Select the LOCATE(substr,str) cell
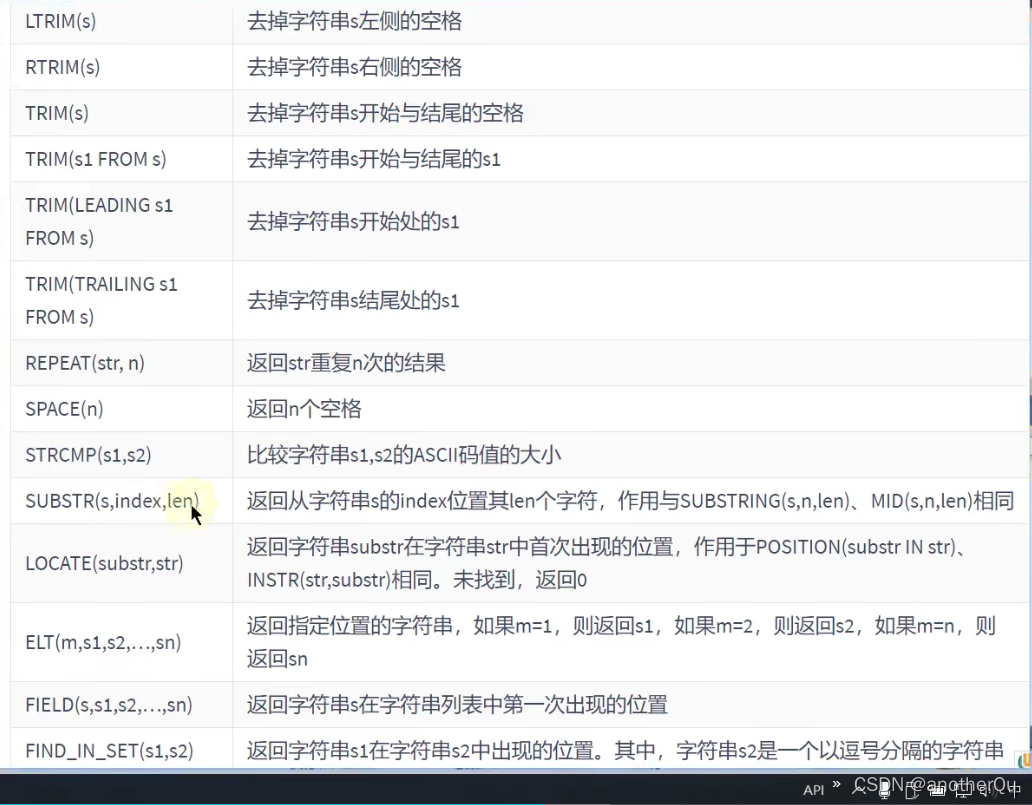The height and width of the screenshot is (805, 1032). coord(122,564)
